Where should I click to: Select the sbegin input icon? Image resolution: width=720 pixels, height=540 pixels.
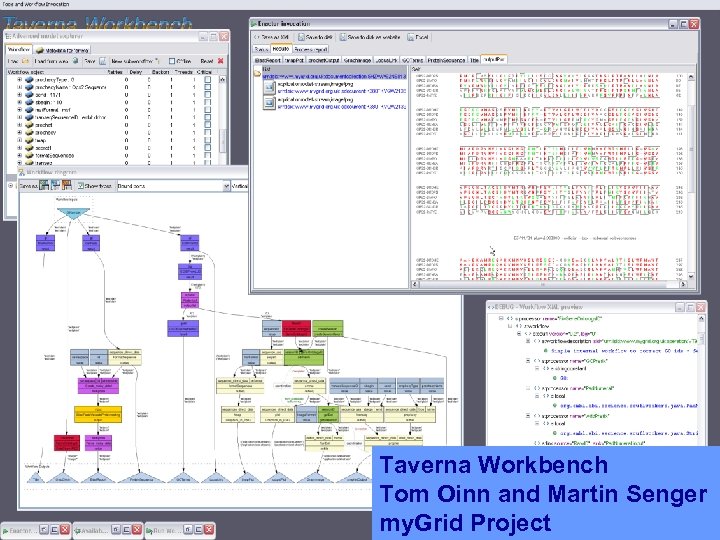pyautogui.click(x=29, y=102)
